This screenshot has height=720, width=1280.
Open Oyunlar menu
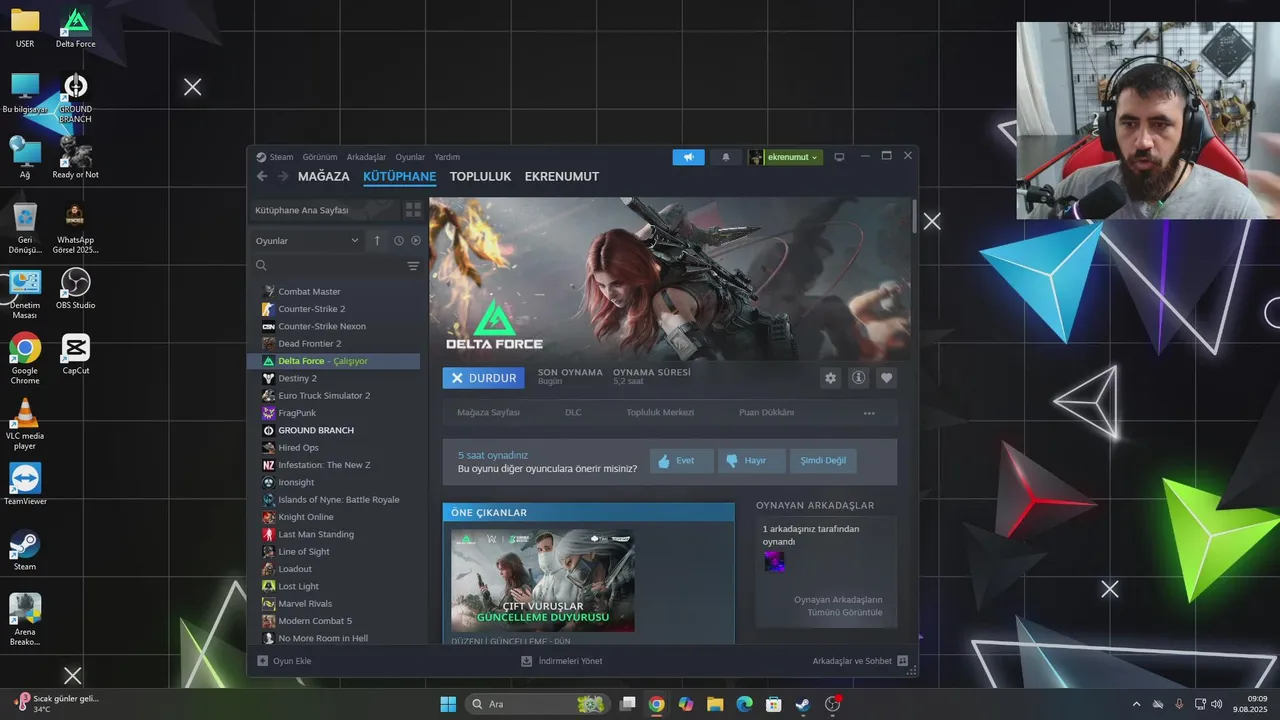point(410,157)
